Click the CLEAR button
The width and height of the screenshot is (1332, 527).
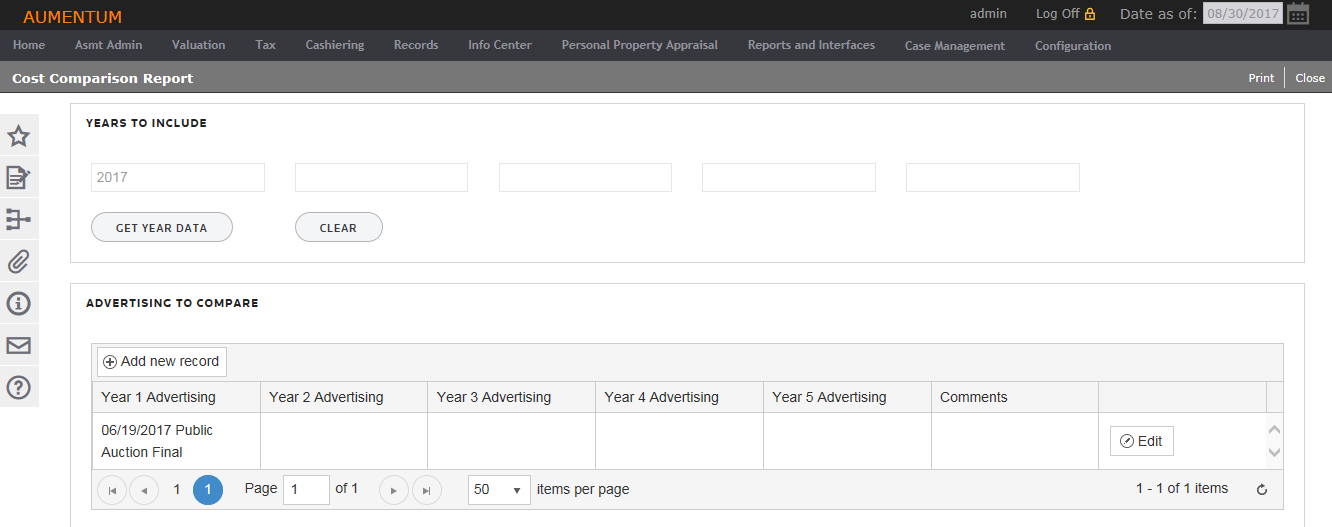click(339, 227)
